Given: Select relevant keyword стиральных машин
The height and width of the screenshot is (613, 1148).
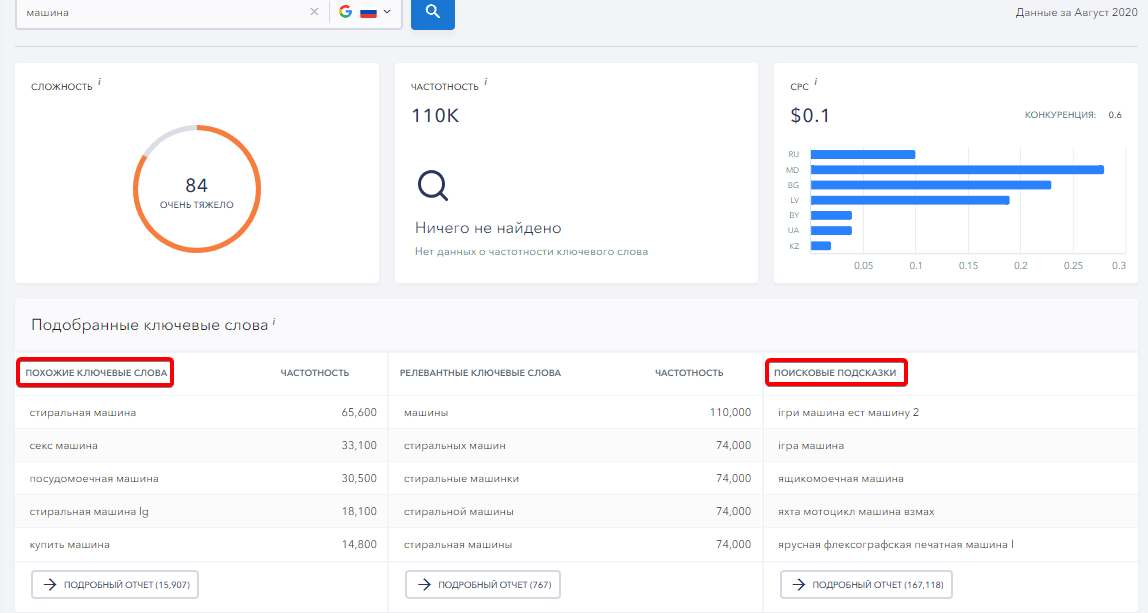Looking at the screenshot, I should point(455,445).
